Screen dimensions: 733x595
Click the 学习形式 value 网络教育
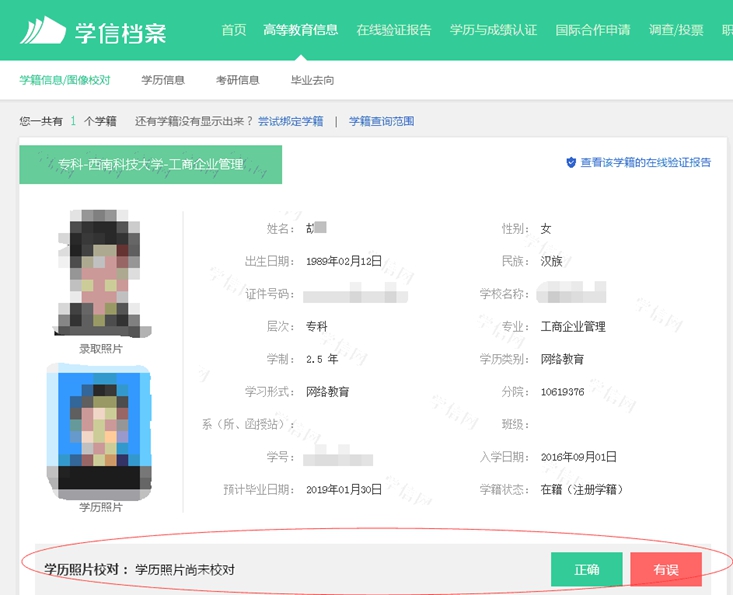coord(328,392)
